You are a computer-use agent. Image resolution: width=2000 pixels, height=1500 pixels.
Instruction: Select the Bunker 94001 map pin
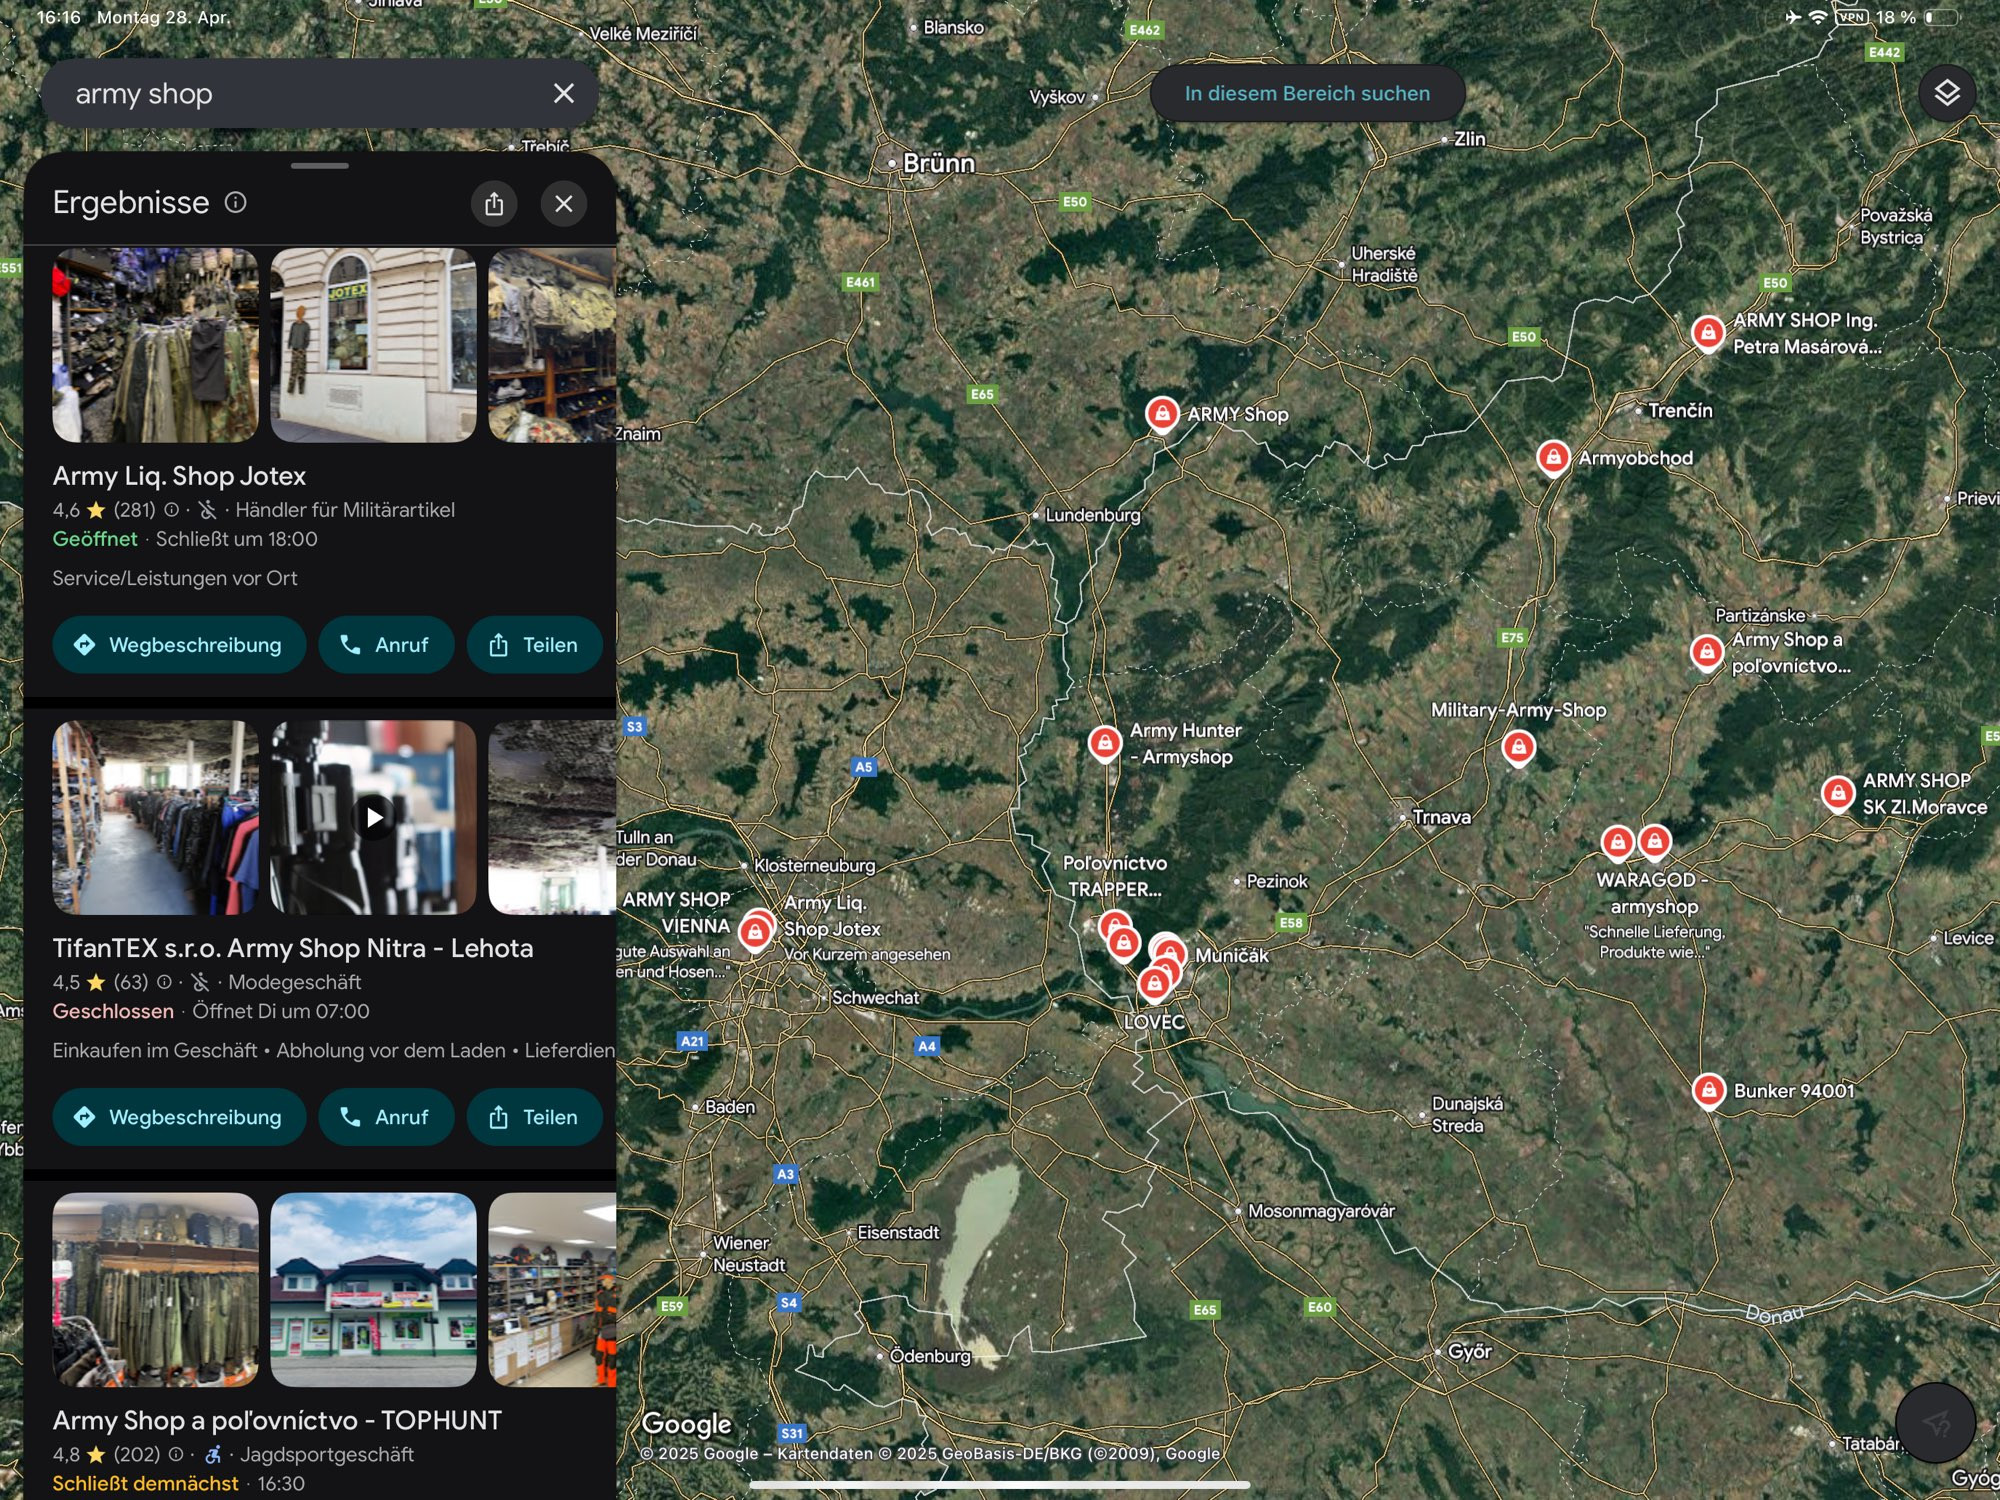pyautogui.click(x=1709, y=1090)
